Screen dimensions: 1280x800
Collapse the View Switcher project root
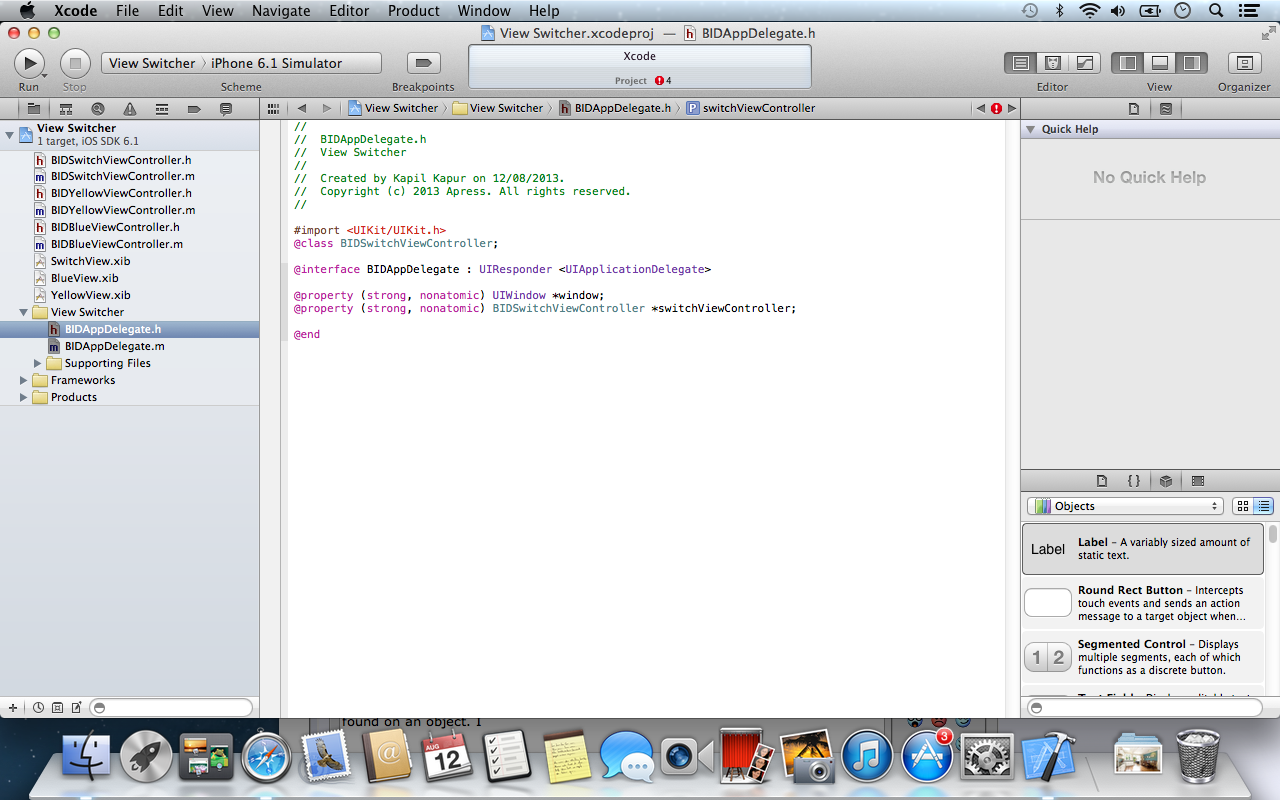coord(10,134)
